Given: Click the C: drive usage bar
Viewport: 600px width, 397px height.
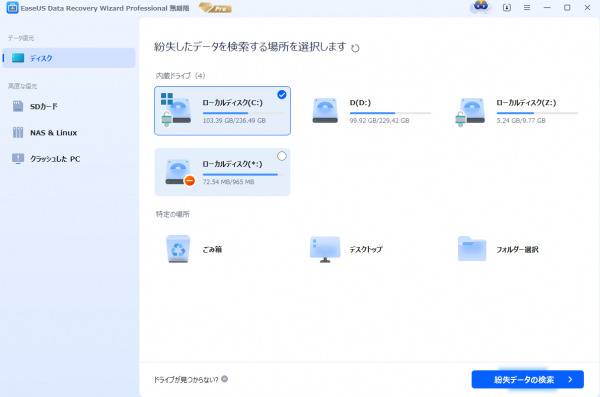Looking at the screenshot, I should [243, 113].
